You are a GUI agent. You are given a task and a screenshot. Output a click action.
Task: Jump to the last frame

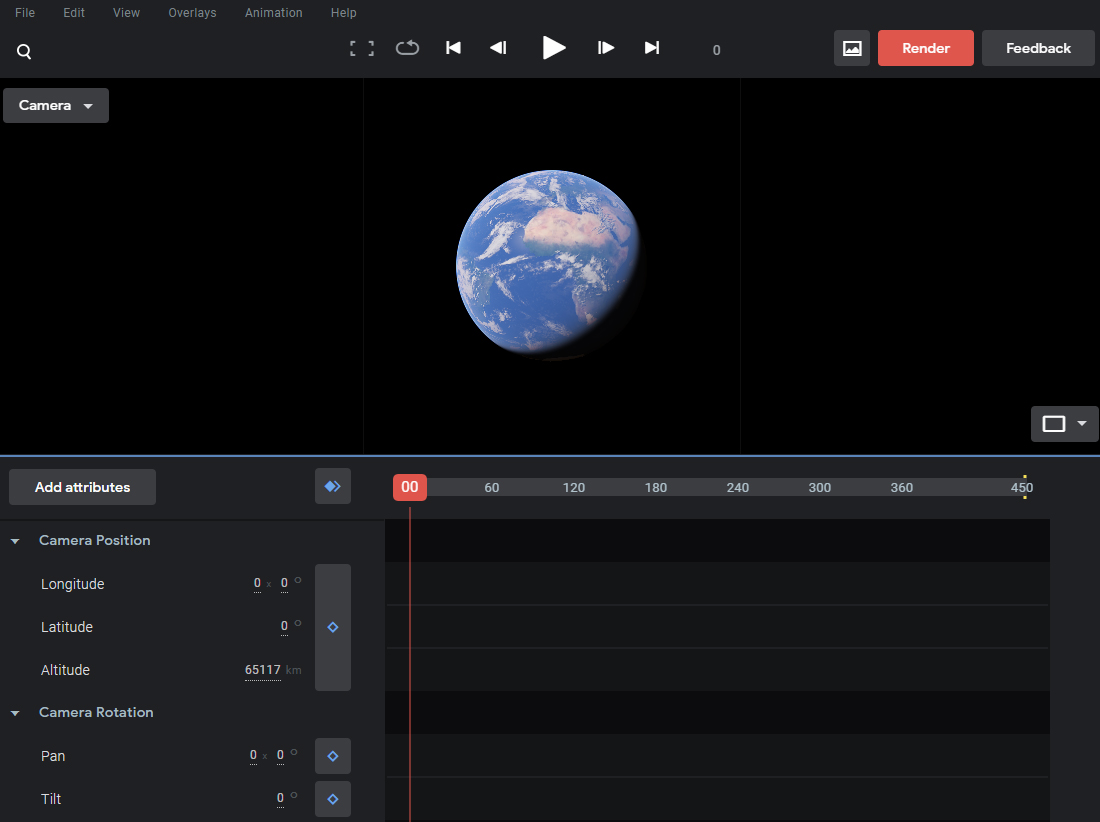tap(652, 48)
